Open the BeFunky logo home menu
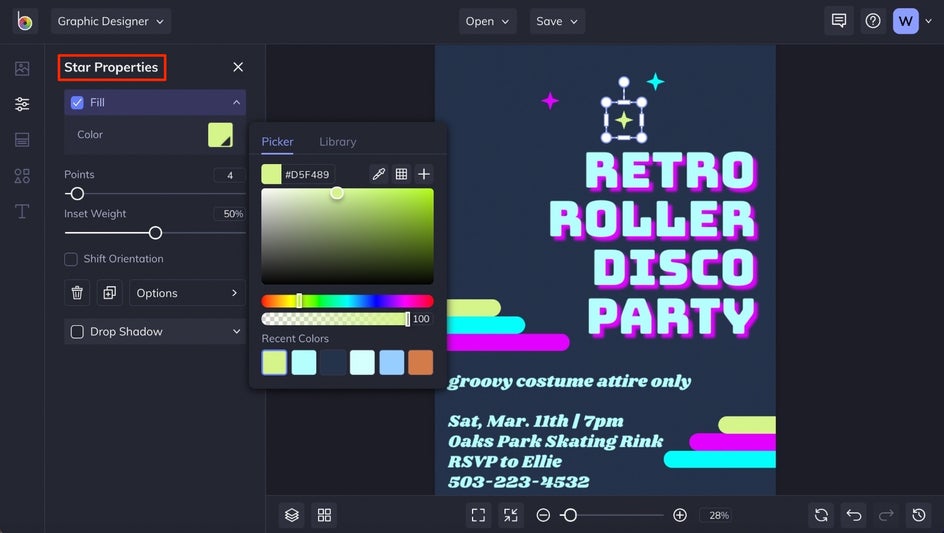This screenshot has height=533, width=944. click(x=25, y=22)
